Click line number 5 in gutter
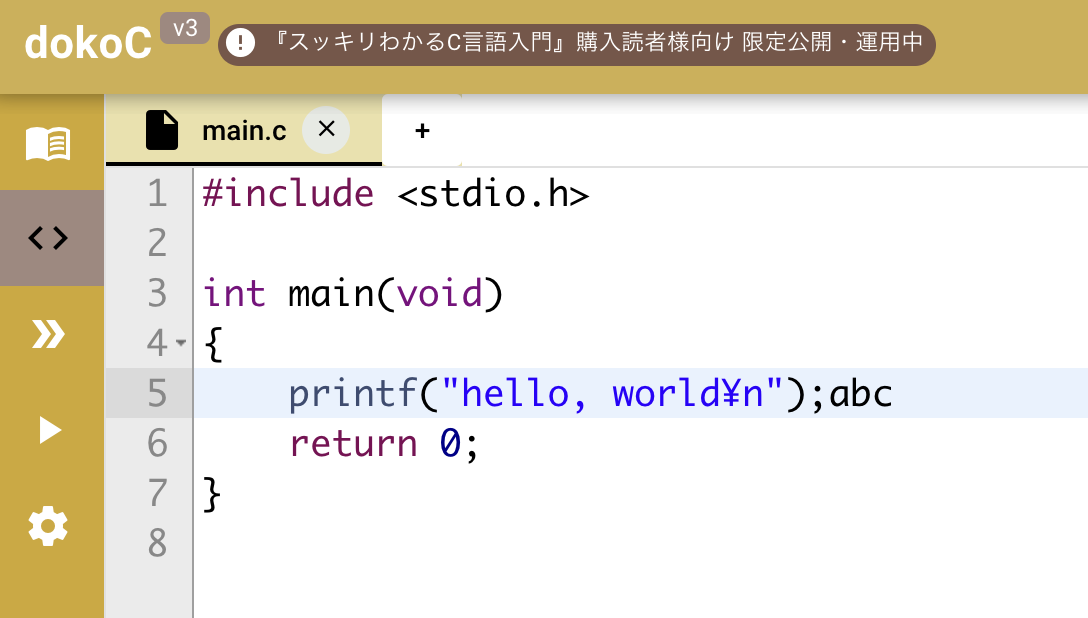The image size is (1088, 618). [157, 393]
